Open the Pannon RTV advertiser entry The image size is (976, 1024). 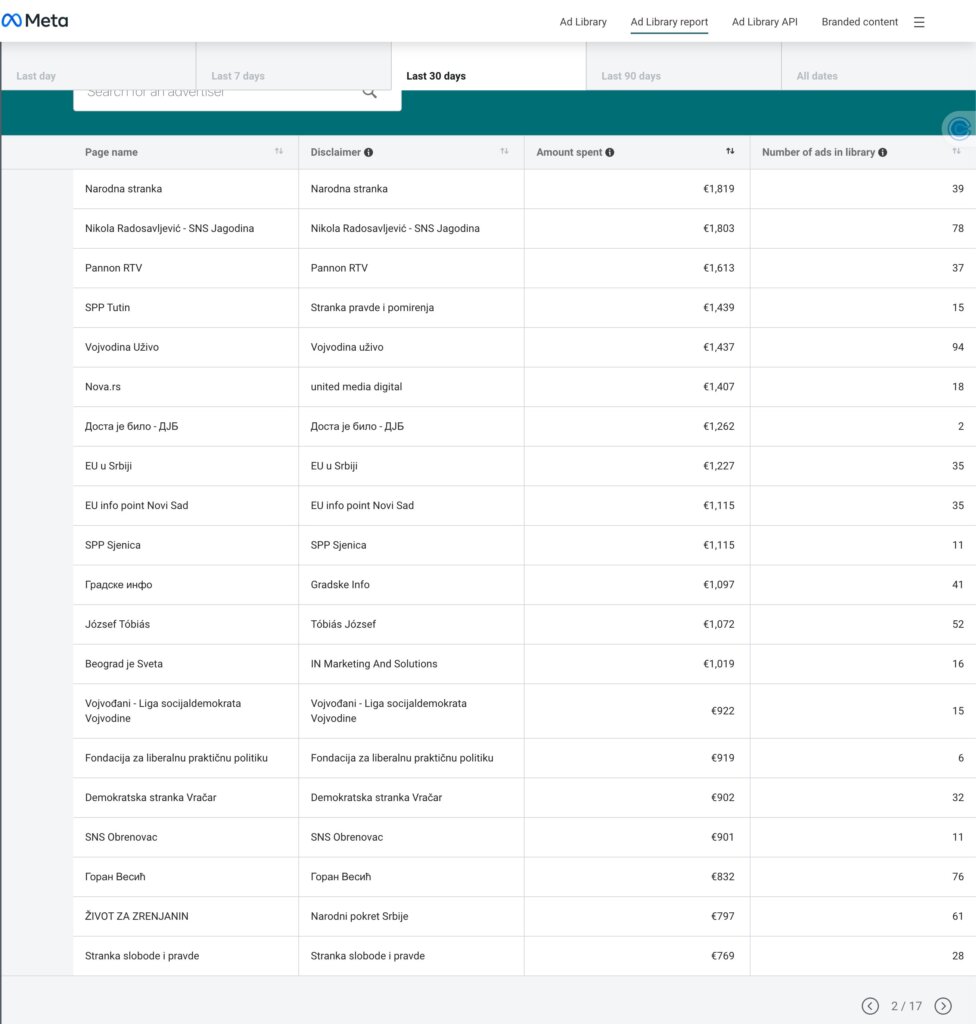click(x=114, y=268)
